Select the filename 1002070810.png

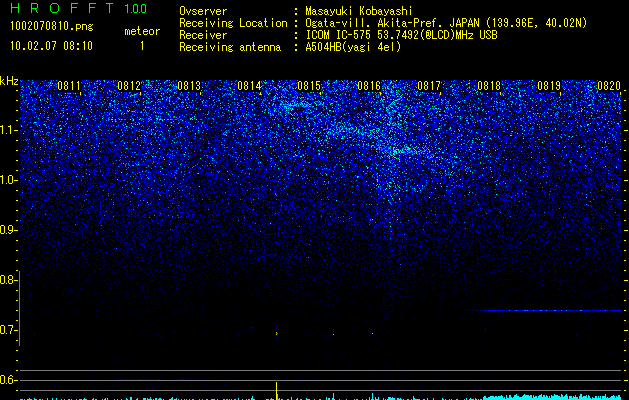(52, 26)
